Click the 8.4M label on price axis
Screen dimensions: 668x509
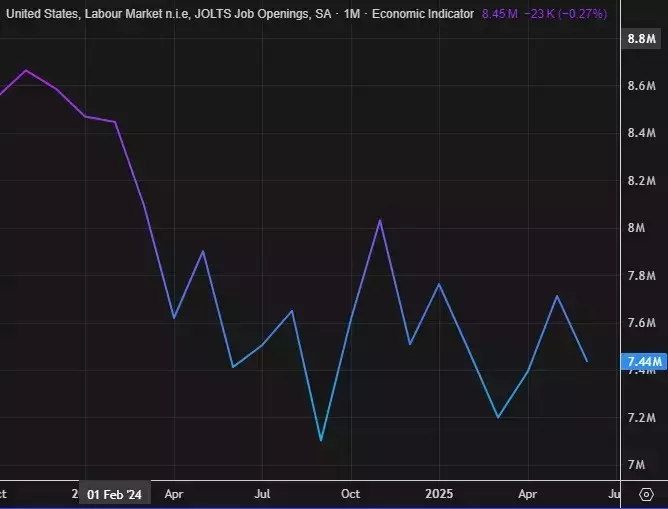640,133
